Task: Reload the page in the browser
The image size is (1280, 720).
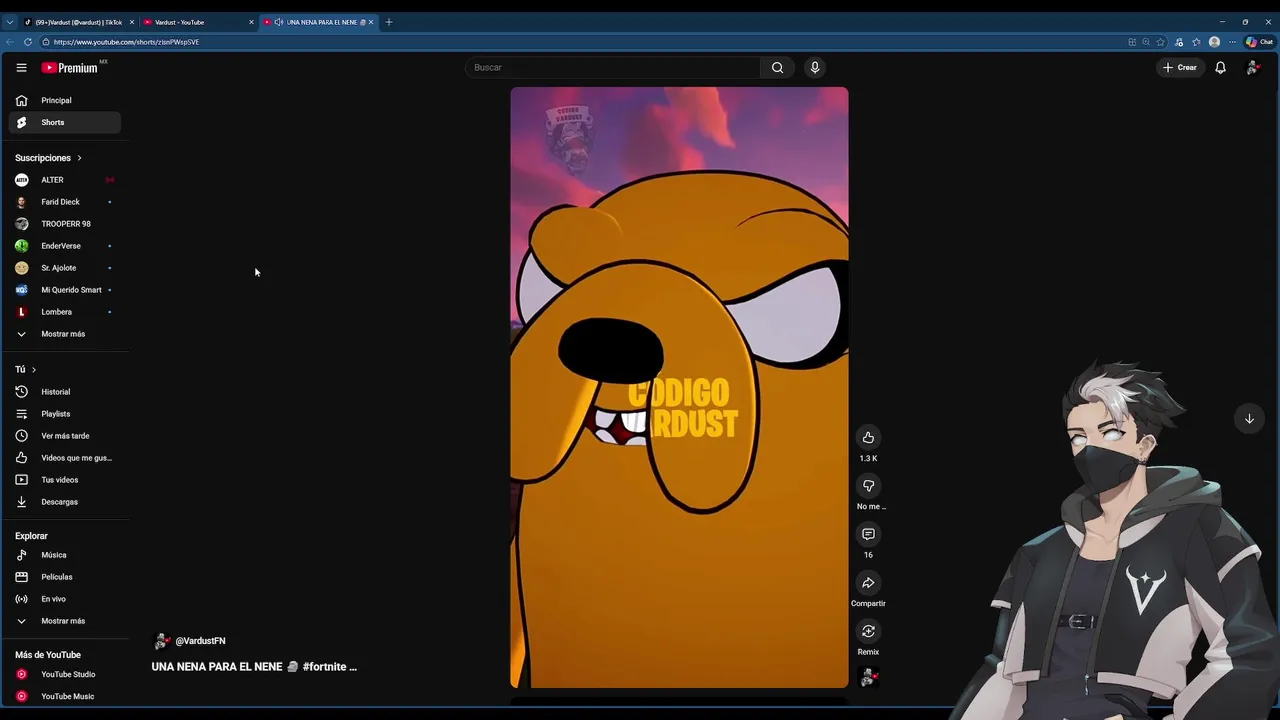Action: [x=27, y=42]
